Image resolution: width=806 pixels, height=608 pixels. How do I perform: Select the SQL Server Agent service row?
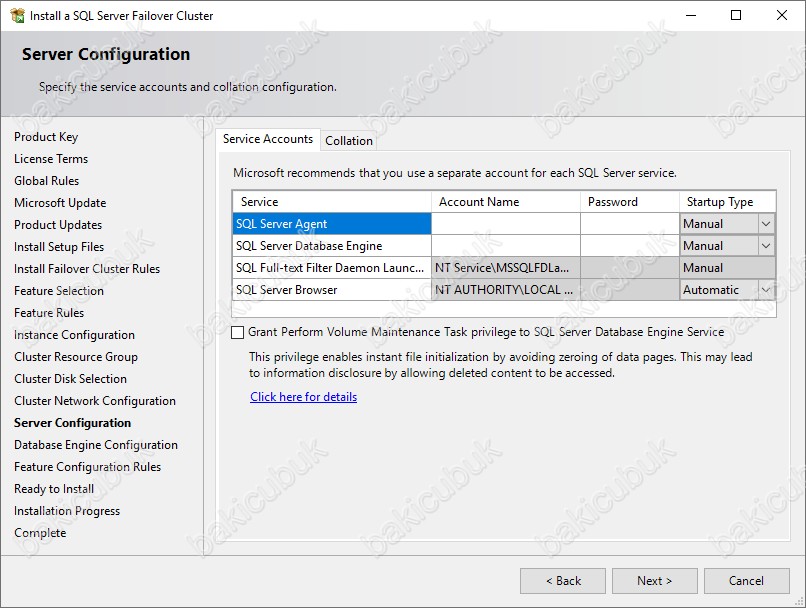pos(332,224)
